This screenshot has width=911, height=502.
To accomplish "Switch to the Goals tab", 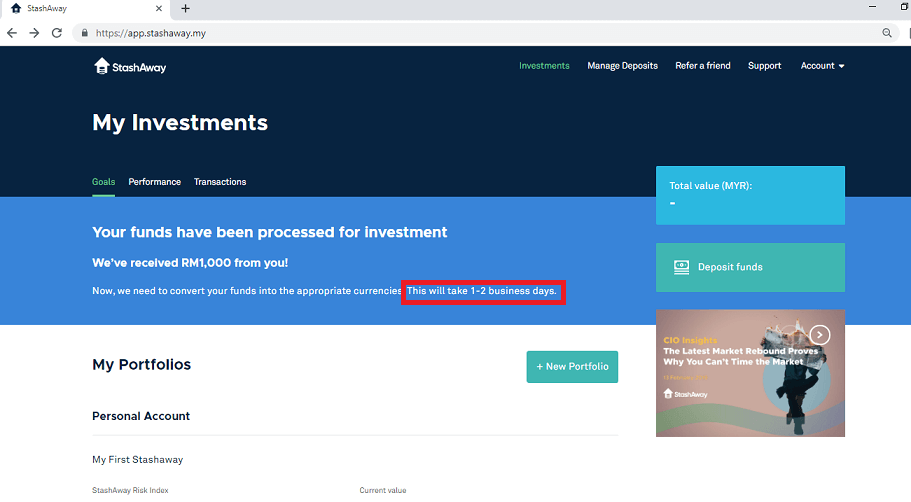I will tap(103, 182).
